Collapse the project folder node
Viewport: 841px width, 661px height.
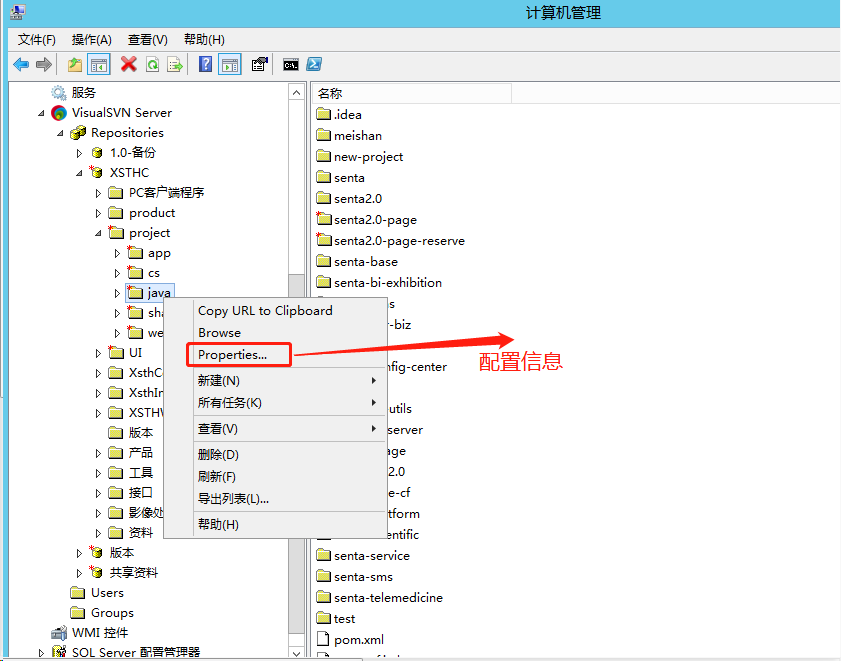click(98, 233)
